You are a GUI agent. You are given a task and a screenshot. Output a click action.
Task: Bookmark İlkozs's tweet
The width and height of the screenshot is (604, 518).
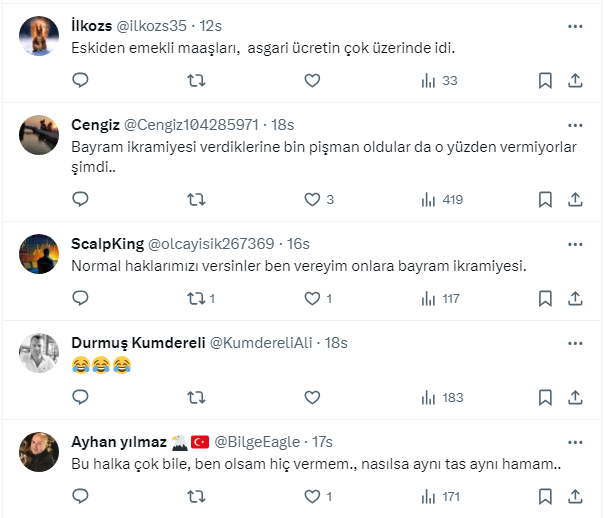[545, 81]
